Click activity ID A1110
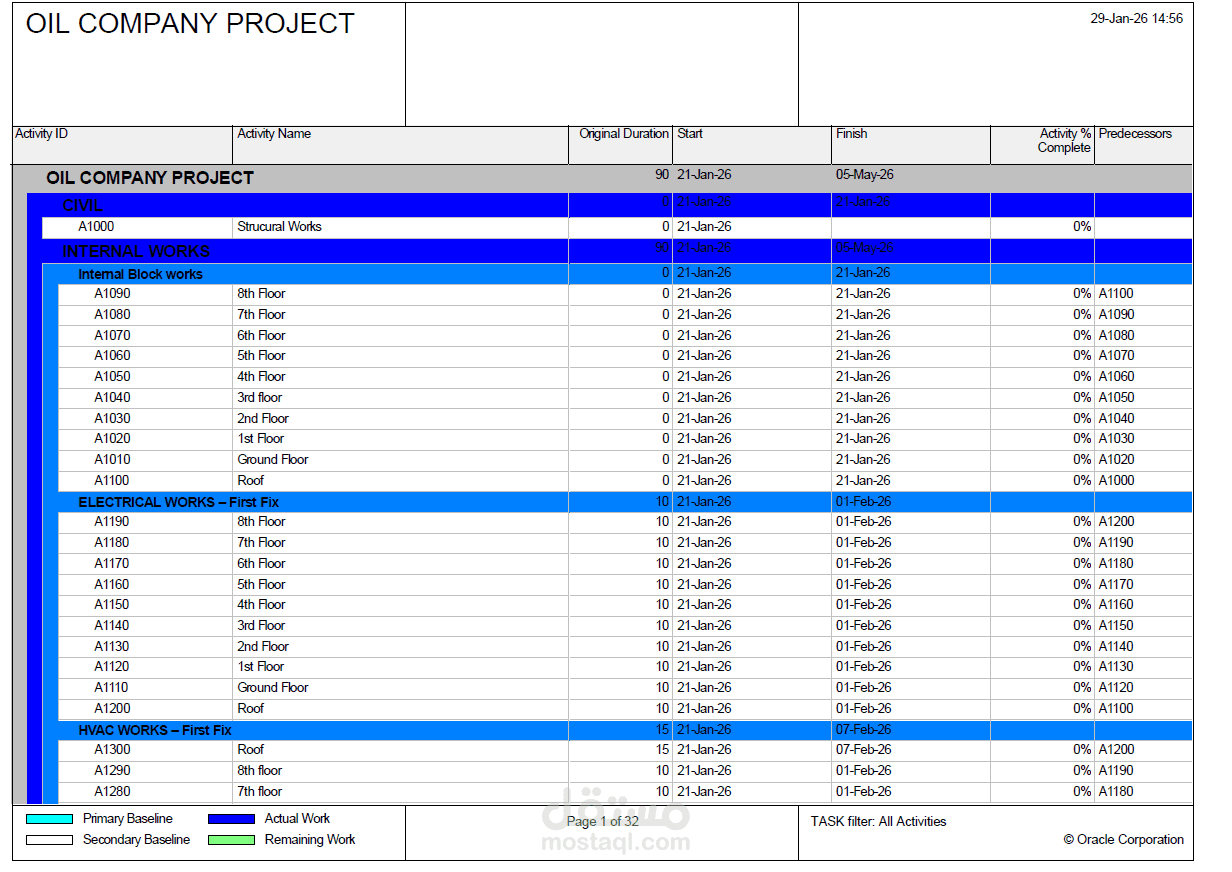 pos(112,688)
